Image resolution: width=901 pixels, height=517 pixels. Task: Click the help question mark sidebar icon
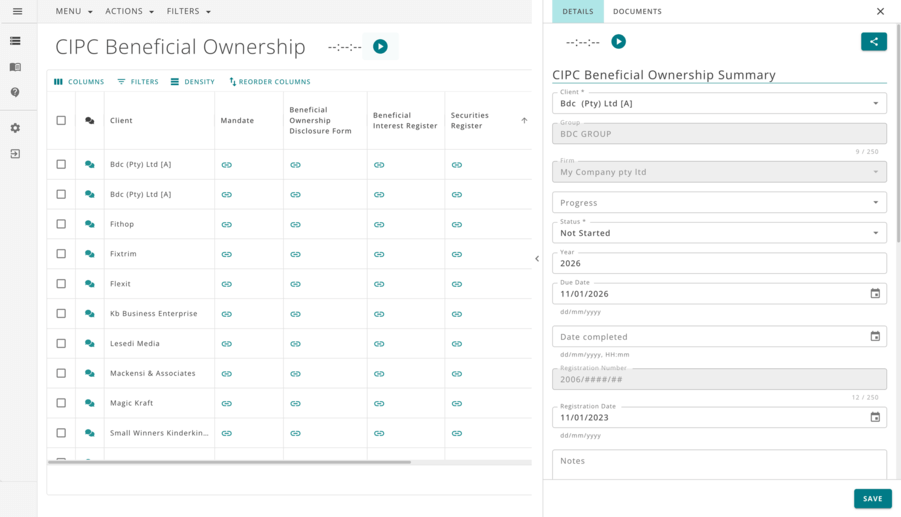[15, 92]
